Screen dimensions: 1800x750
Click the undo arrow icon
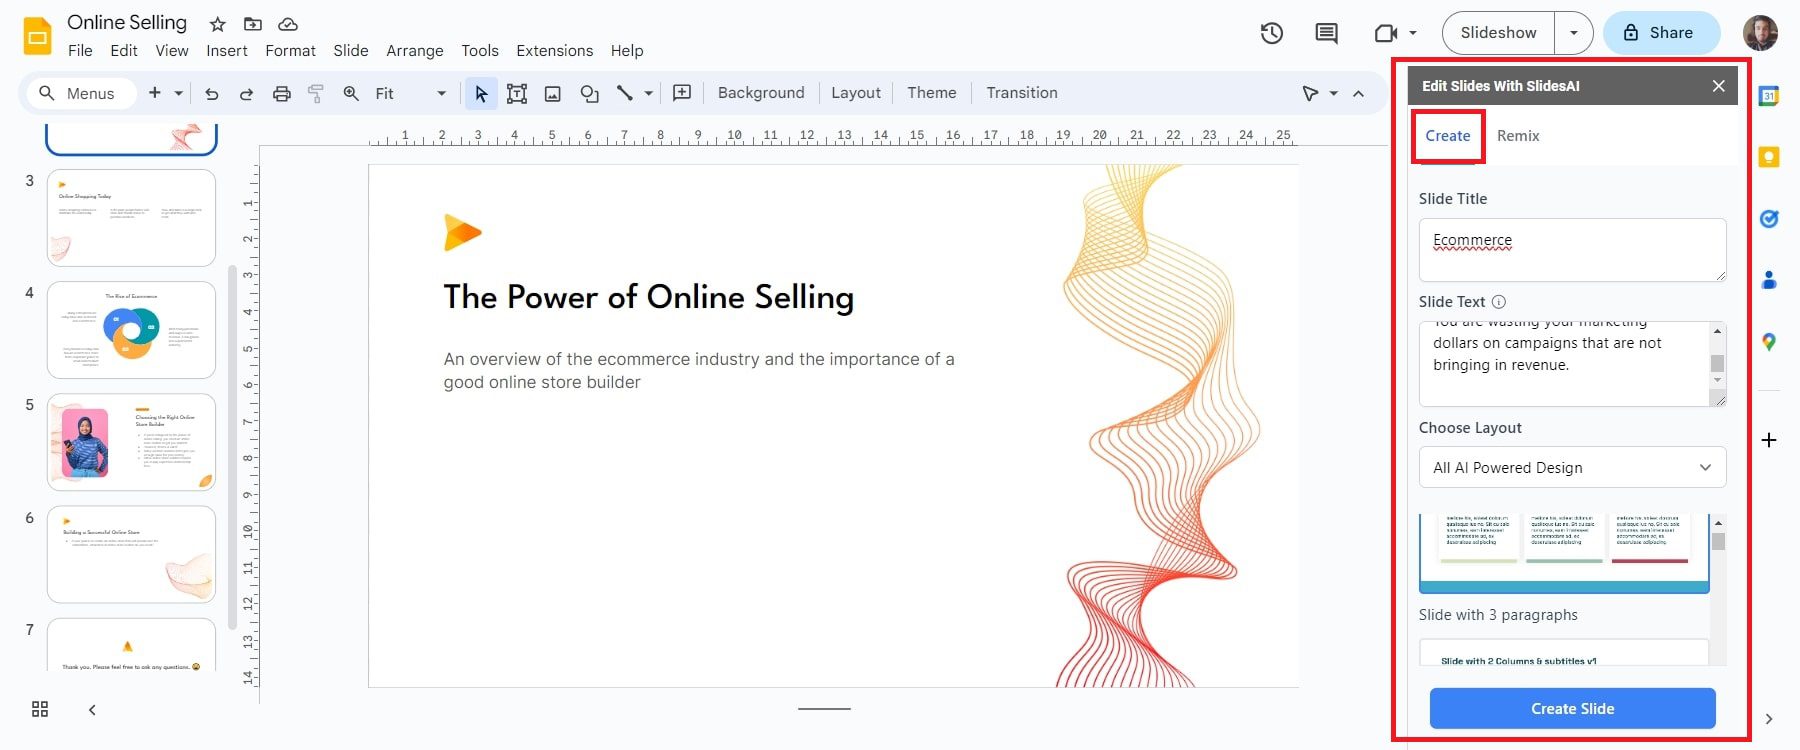[x=211, y=94]
